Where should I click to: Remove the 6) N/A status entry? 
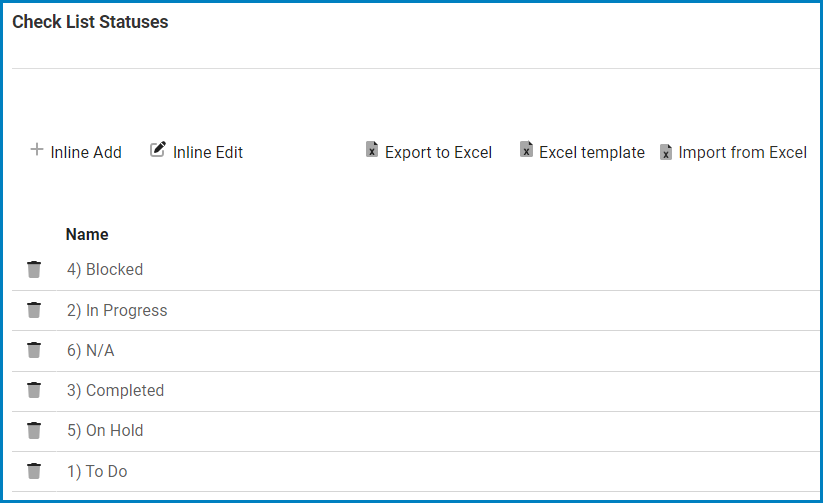pyautogui.click(x=34, y=350)
